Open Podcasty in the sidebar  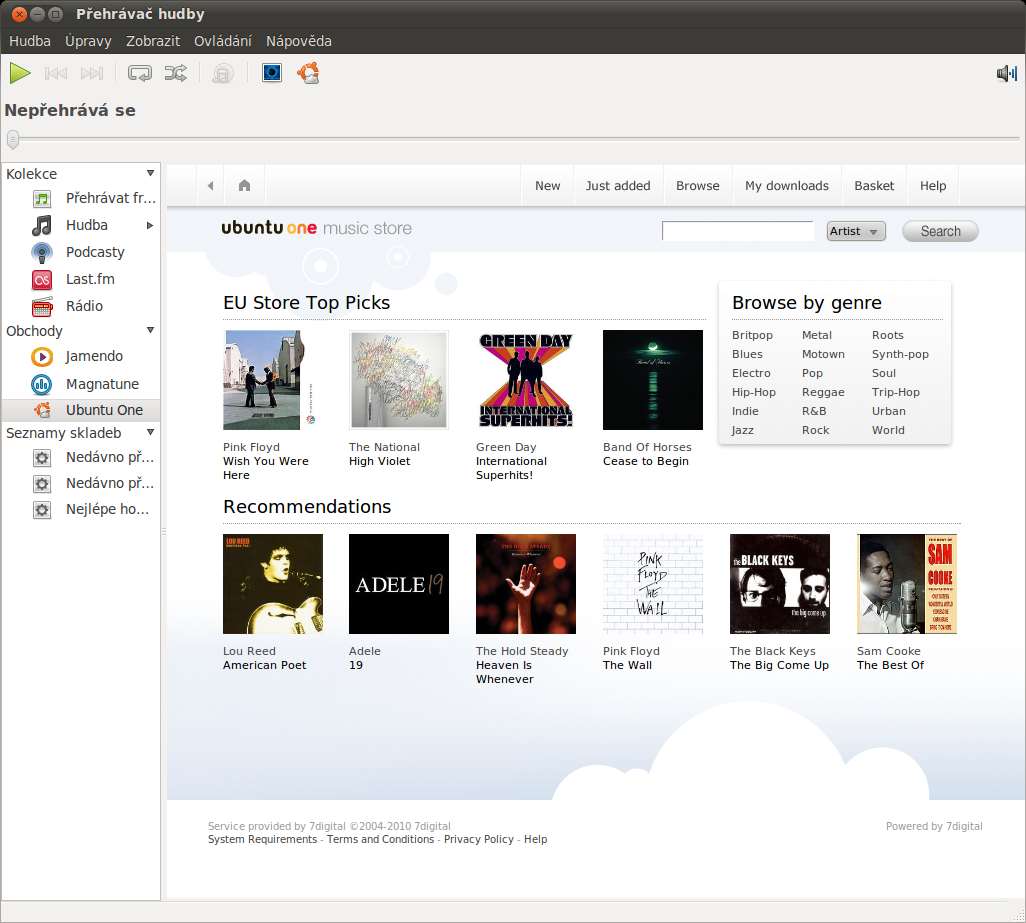(81, 253)
